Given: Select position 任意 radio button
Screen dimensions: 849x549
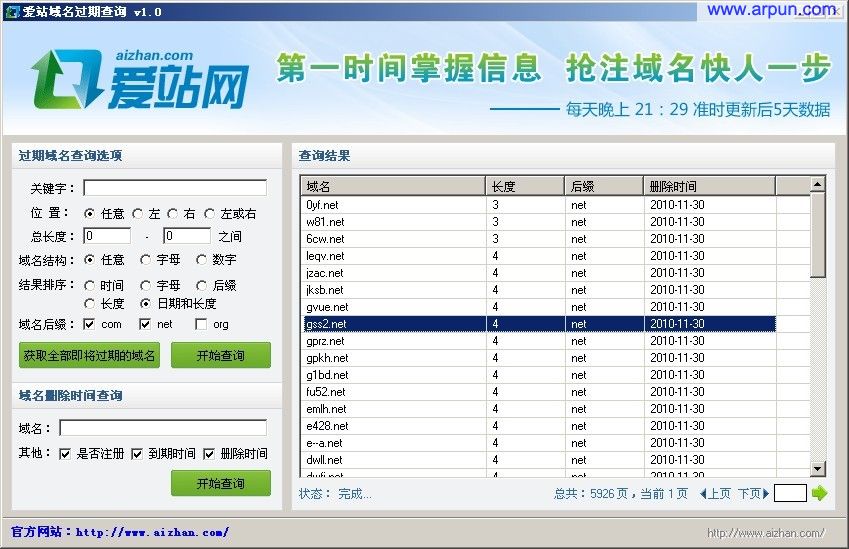Looking at the screenshot, I should tap(90, 213).
